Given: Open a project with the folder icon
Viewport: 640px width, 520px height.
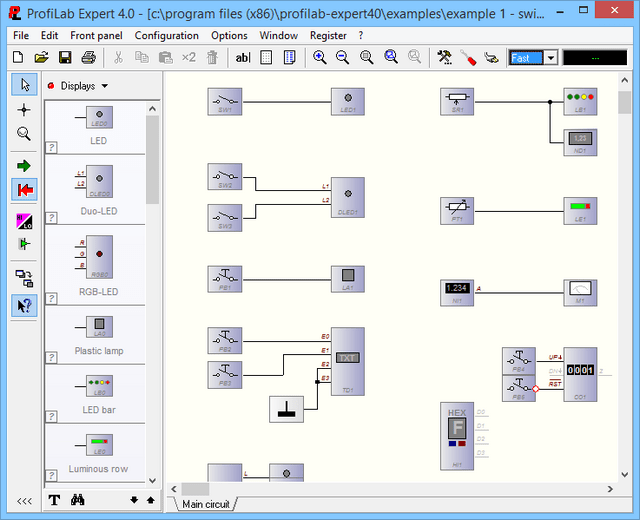Looking at the screenshot, I should (x=41, y=57).
